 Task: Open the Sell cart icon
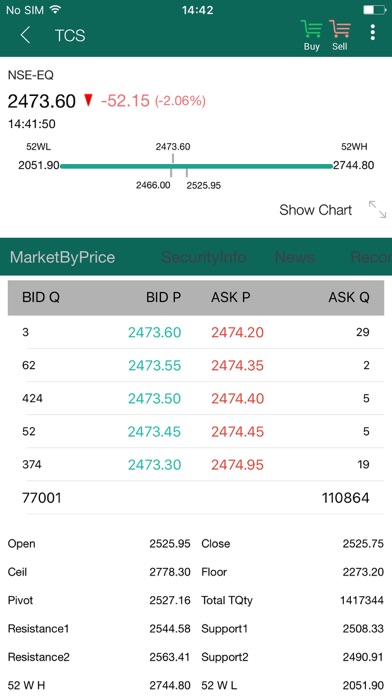(x=340, y=36)
